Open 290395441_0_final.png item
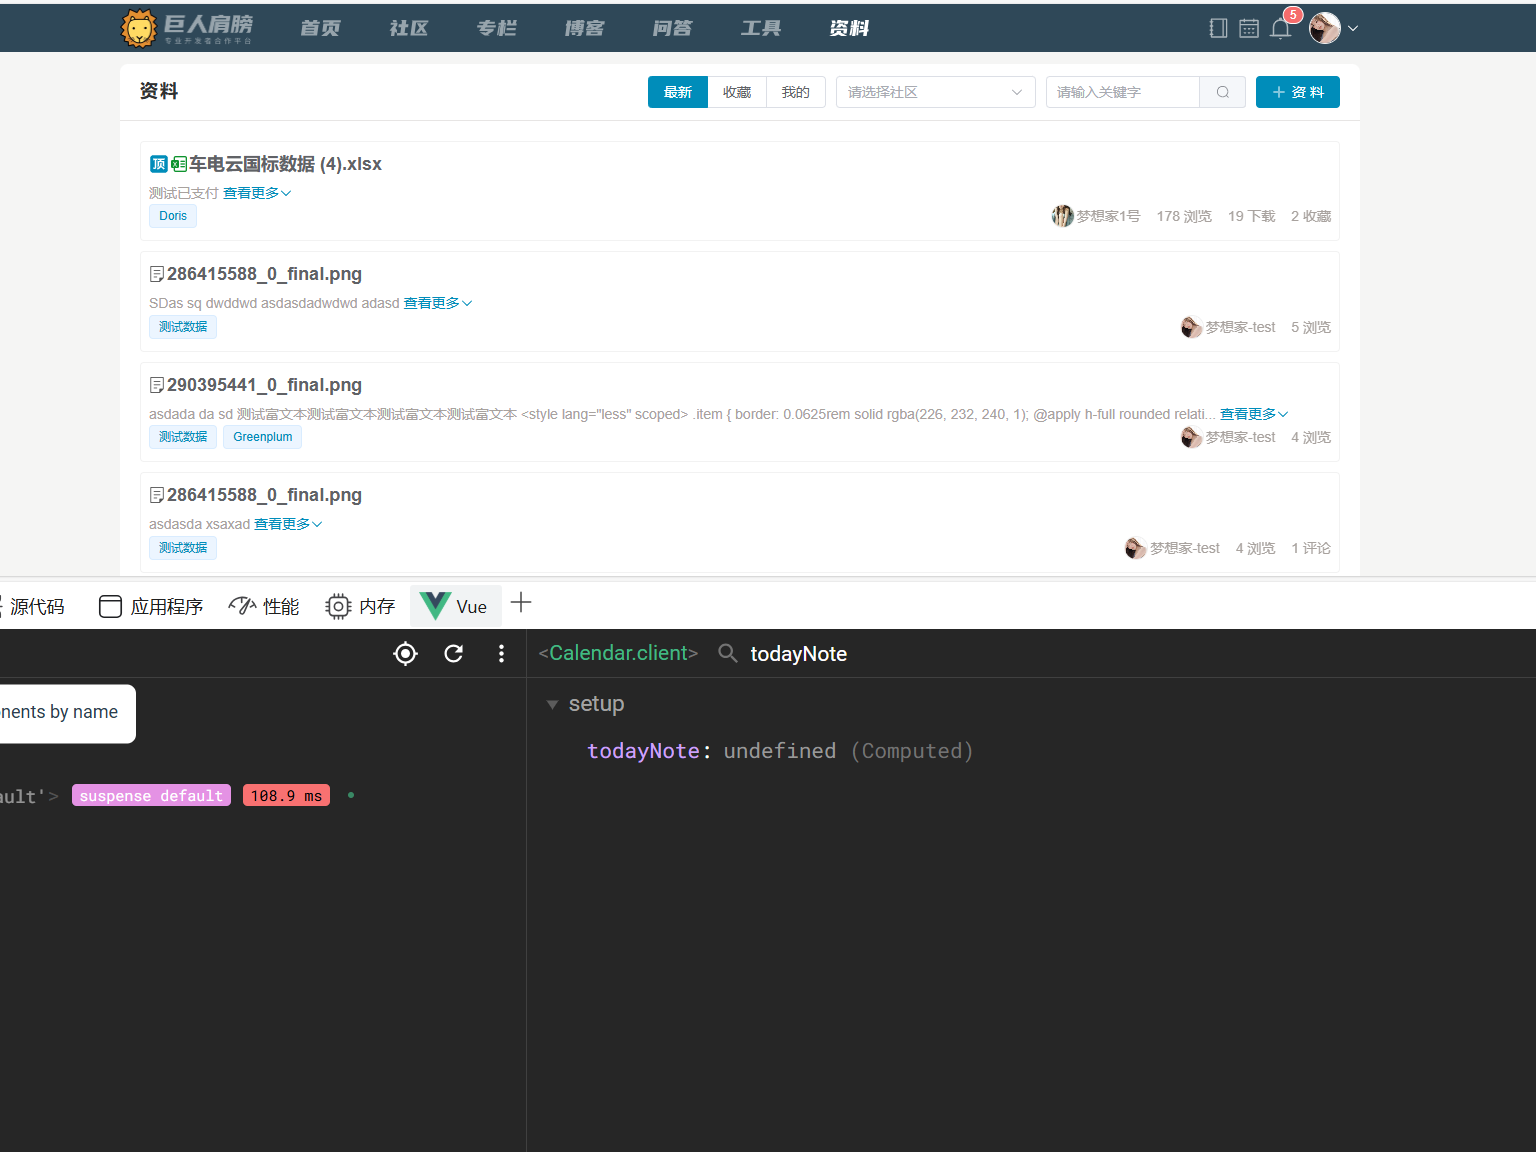Image resolution: width=1536 pixels, height=1152 pixels. [264, 385]
